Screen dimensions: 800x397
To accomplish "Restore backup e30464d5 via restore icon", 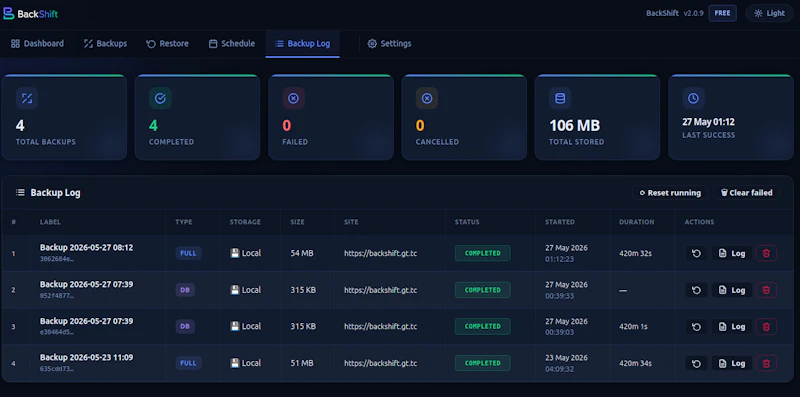I will [x=696, y=327].
